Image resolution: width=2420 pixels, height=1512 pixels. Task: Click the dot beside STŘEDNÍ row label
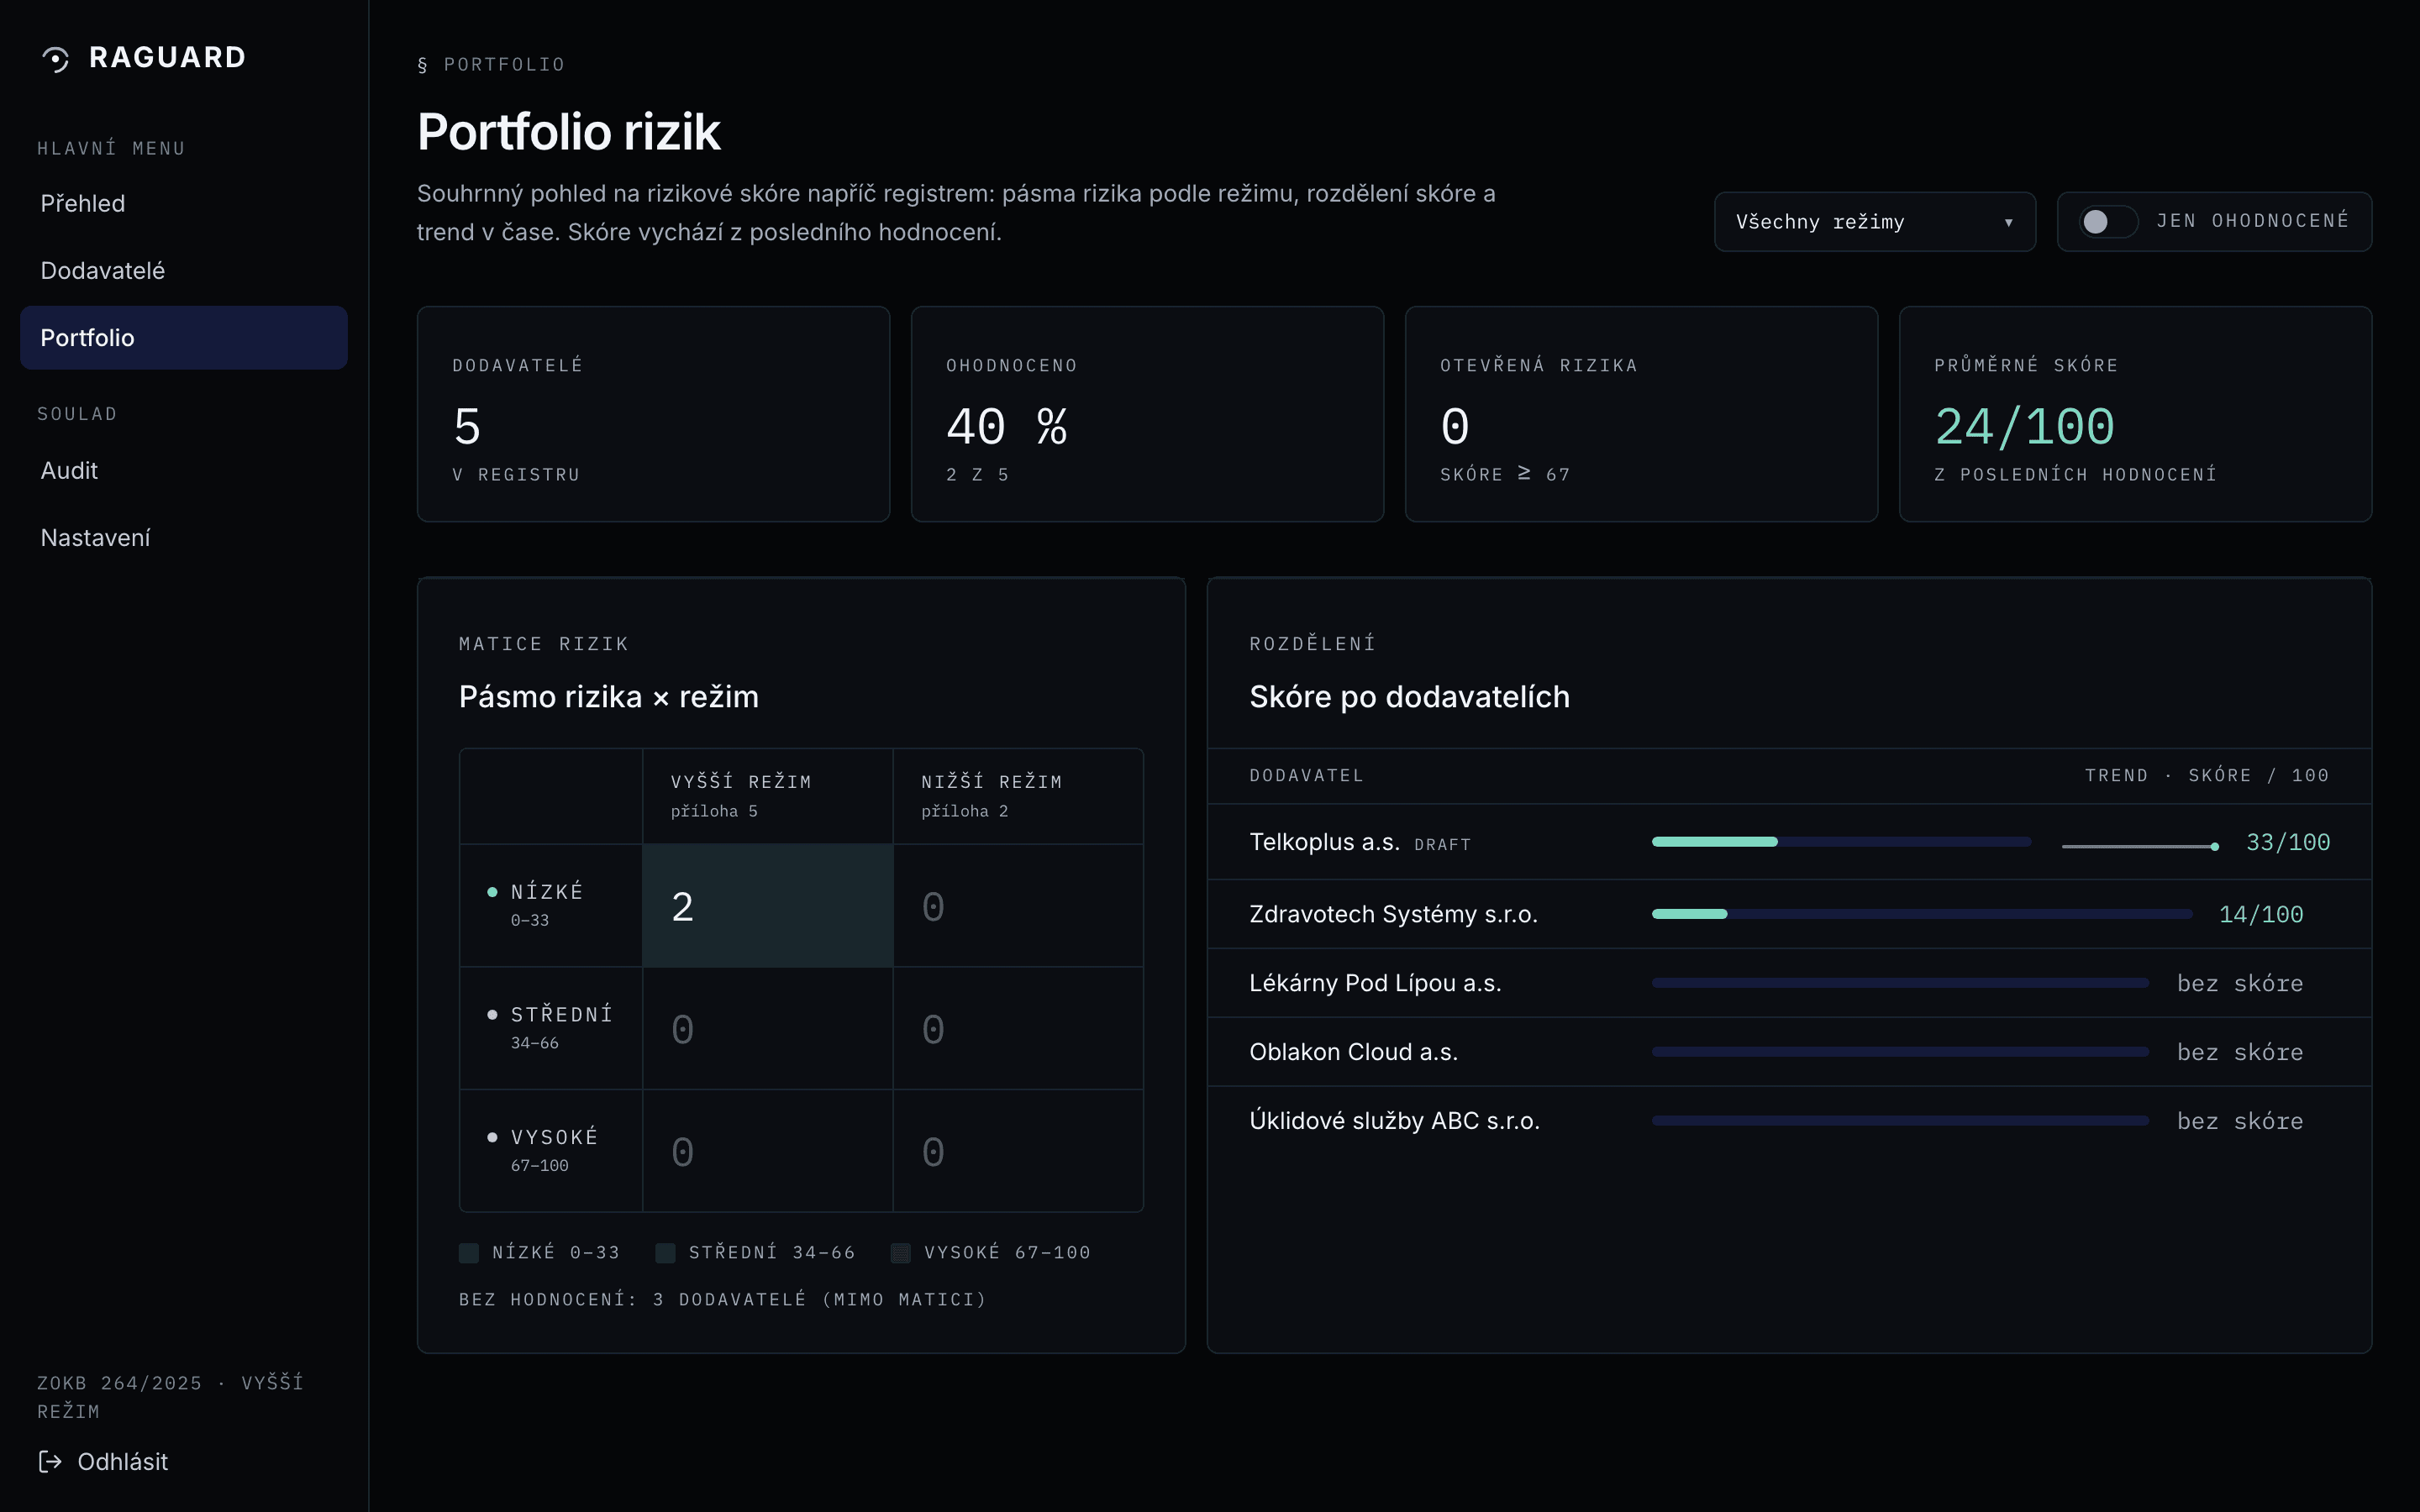click(492, 1014)
